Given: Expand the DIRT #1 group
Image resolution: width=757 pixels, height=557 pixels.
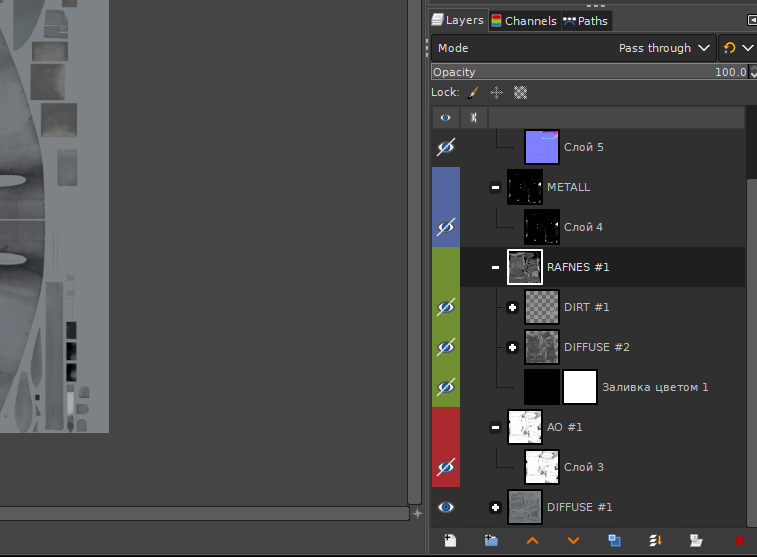Looking at the screenshot, I should (513, 307).
